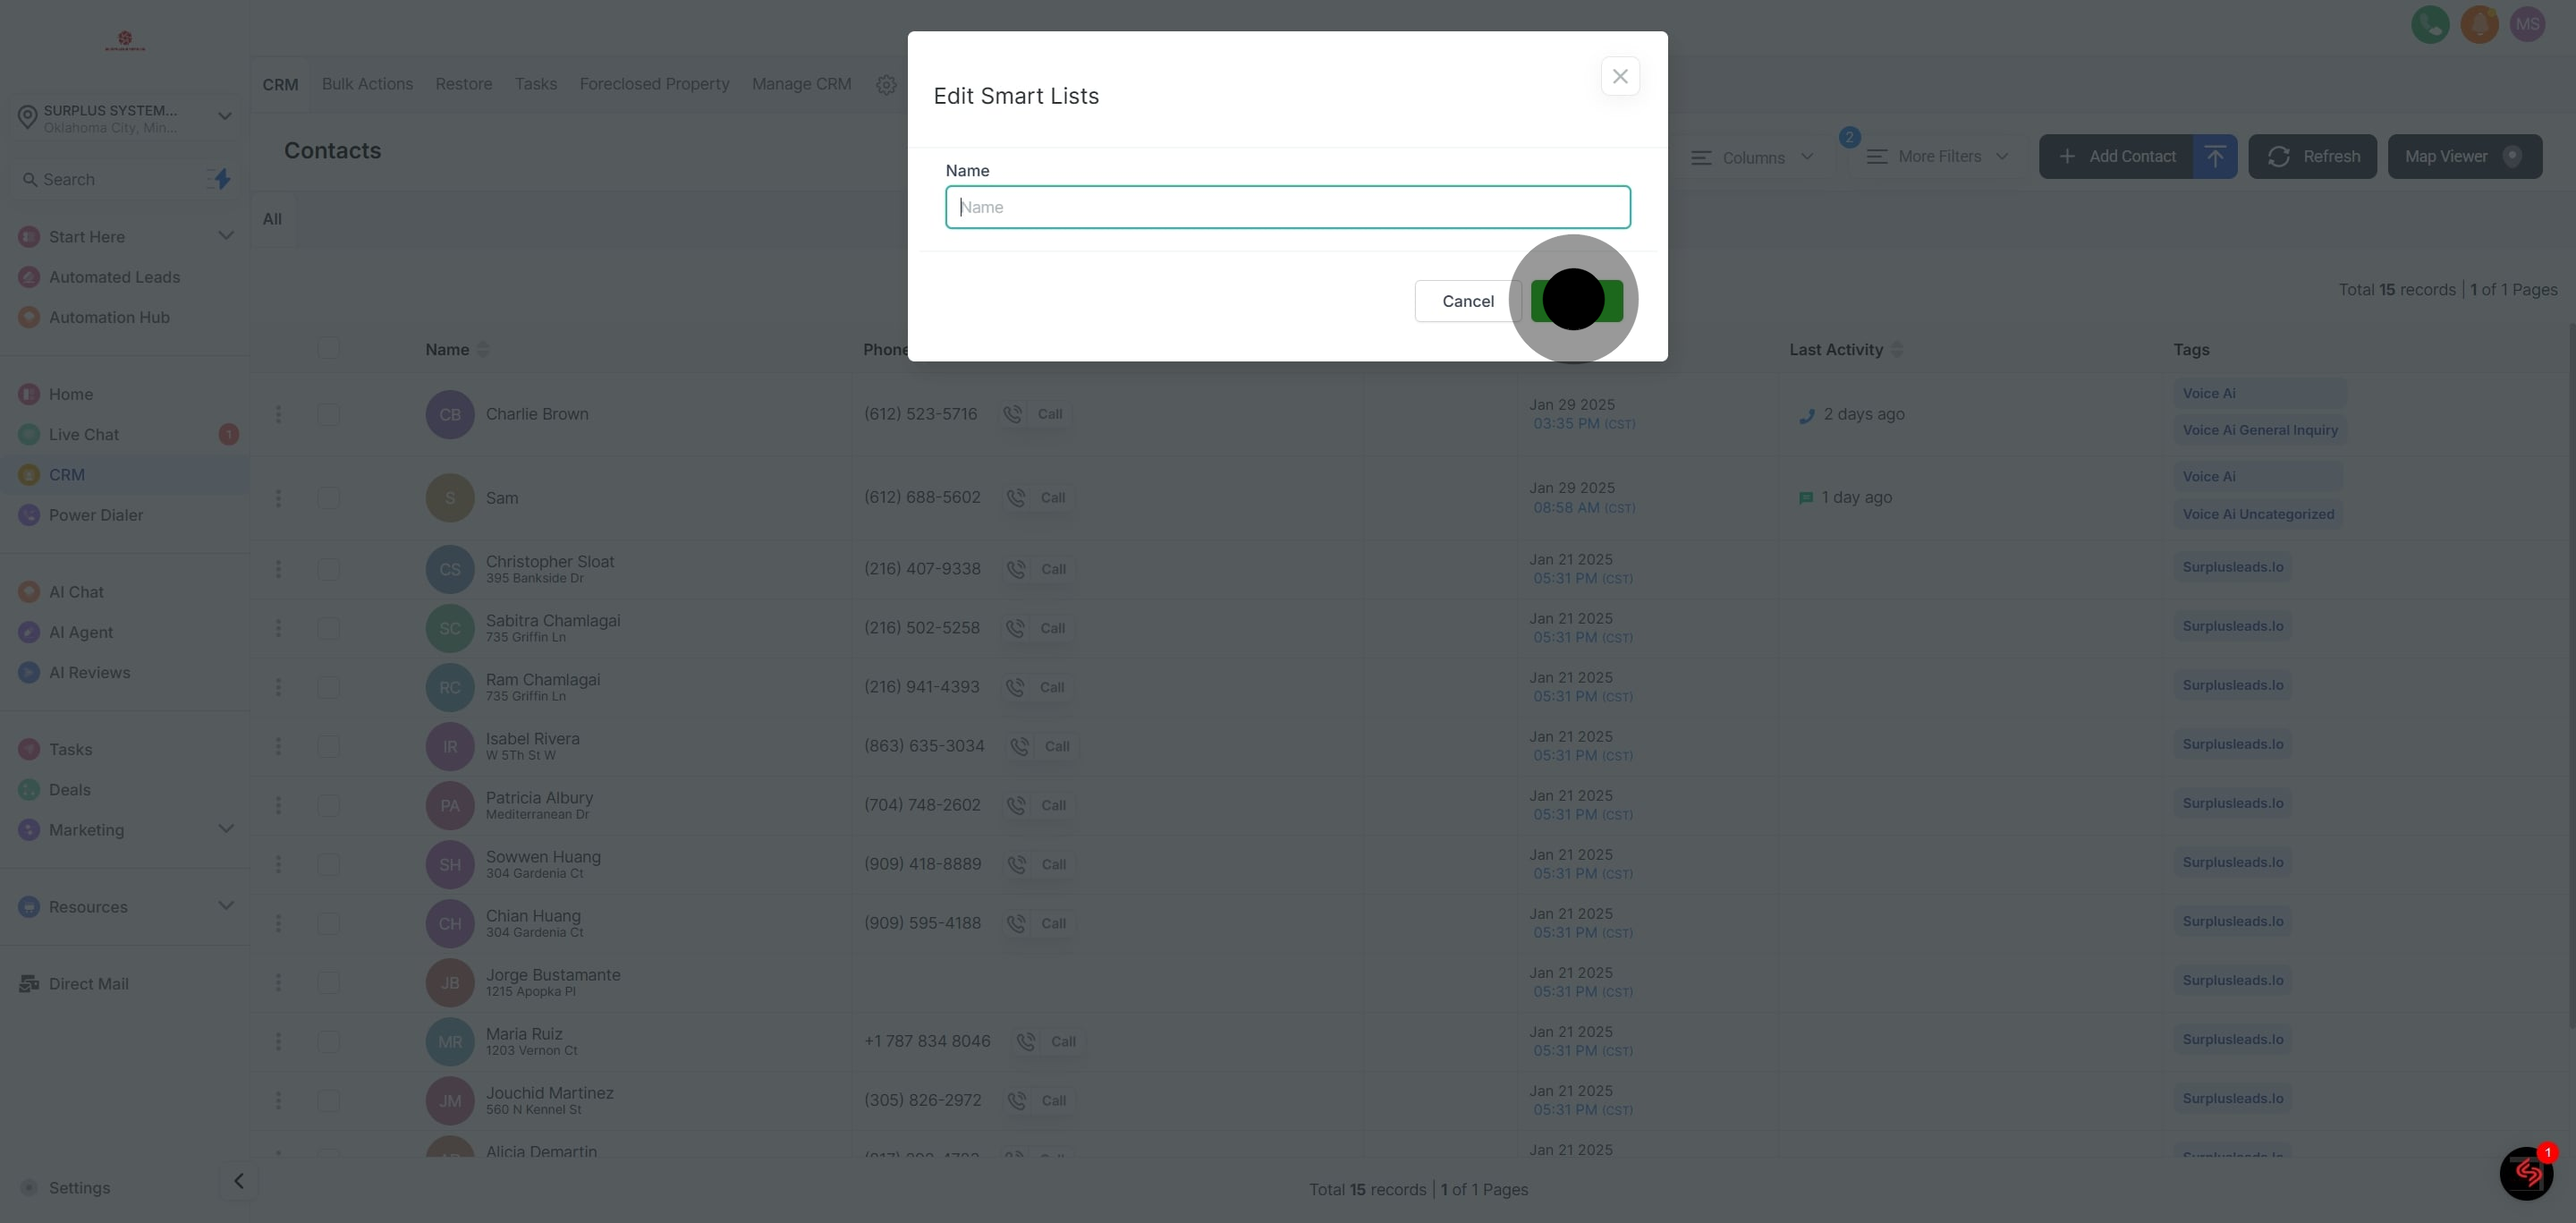Viewport: 2576px width, 1223px height.
Task: Open the CRM settings gear icon
Action: (x=886, y=84)
